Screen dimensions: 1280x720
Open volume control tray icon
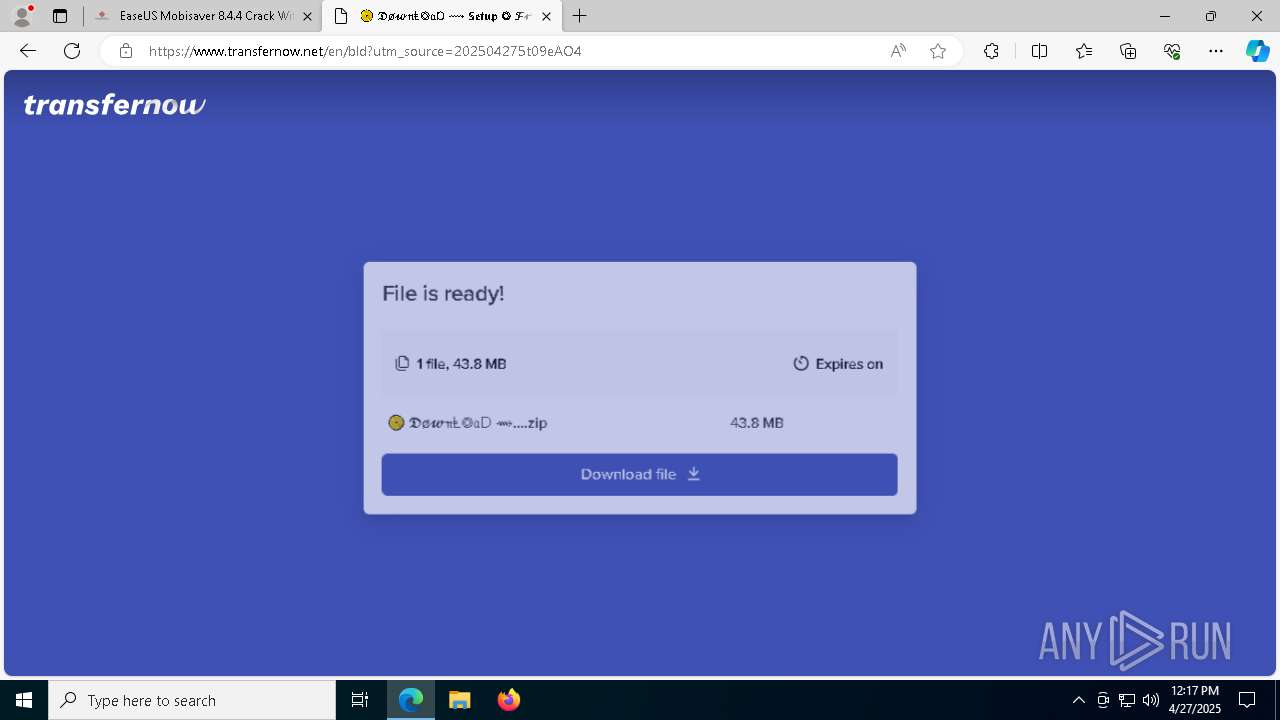point(1151,700)
